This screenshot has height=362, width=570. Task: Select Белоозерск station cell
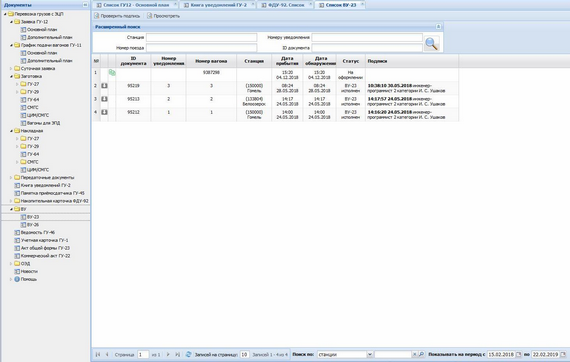pos(254,101)
